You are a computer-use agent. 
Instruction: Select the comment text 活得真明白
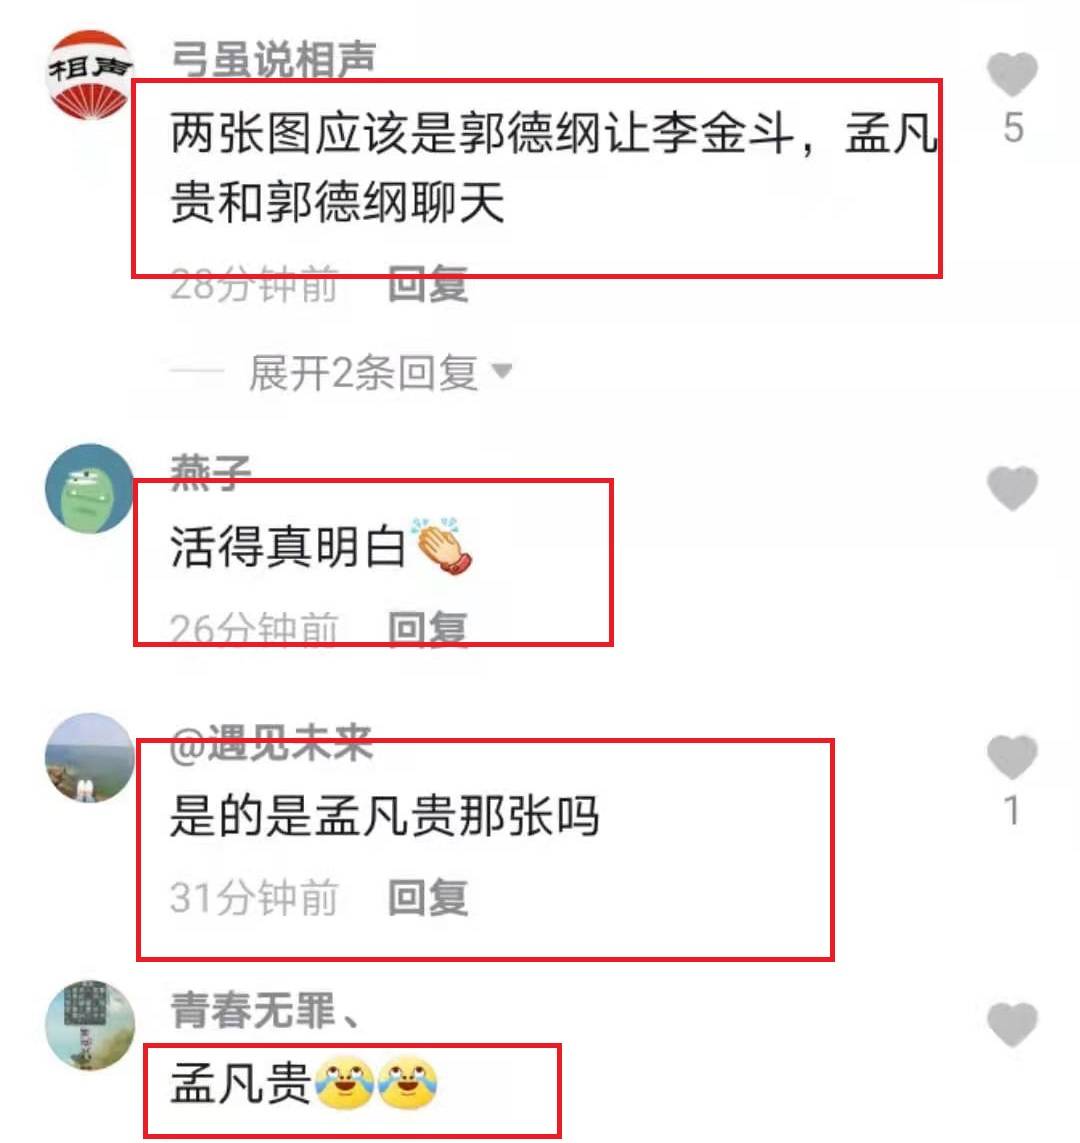point(288,547)
